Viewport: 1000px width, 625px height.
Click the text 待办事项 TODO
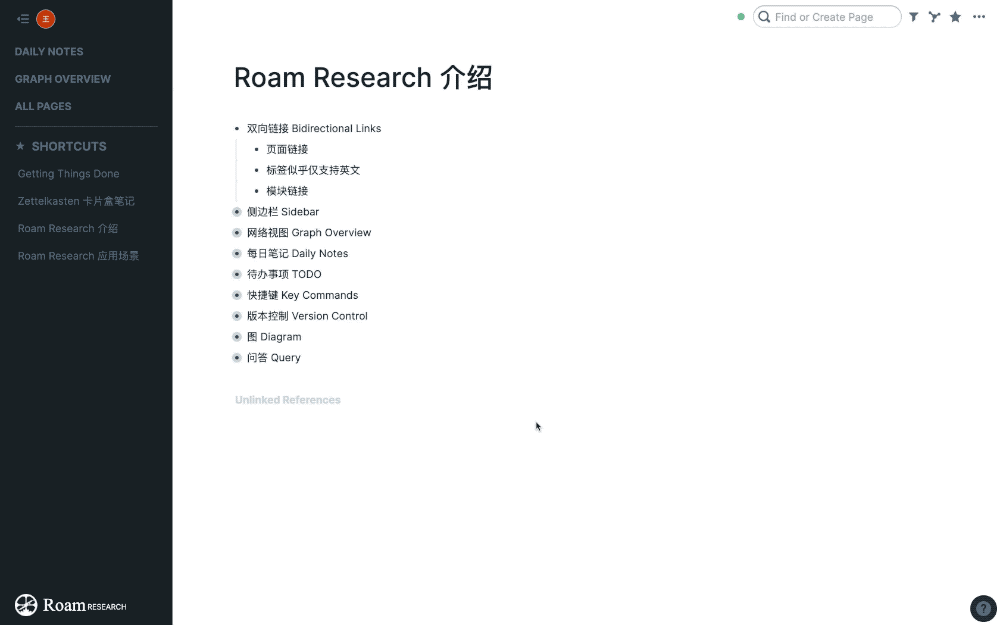click(284, 274)
